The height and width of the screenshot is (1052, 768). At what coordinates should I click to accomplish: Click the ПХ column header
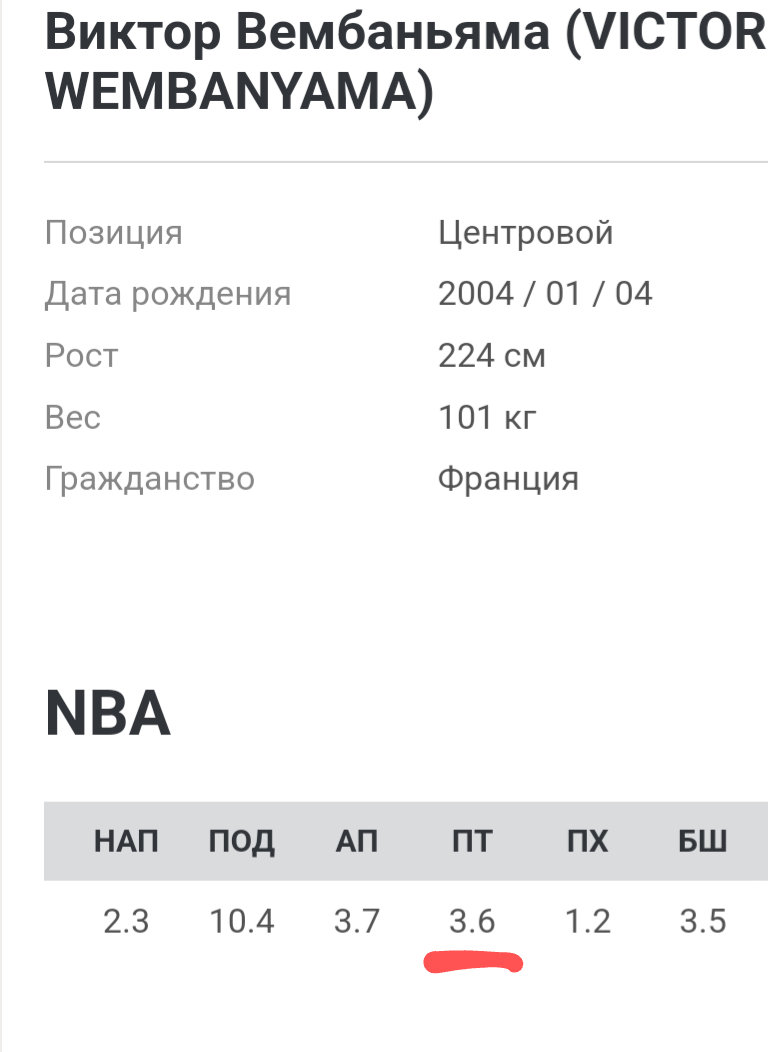click(x=588, y=842)
